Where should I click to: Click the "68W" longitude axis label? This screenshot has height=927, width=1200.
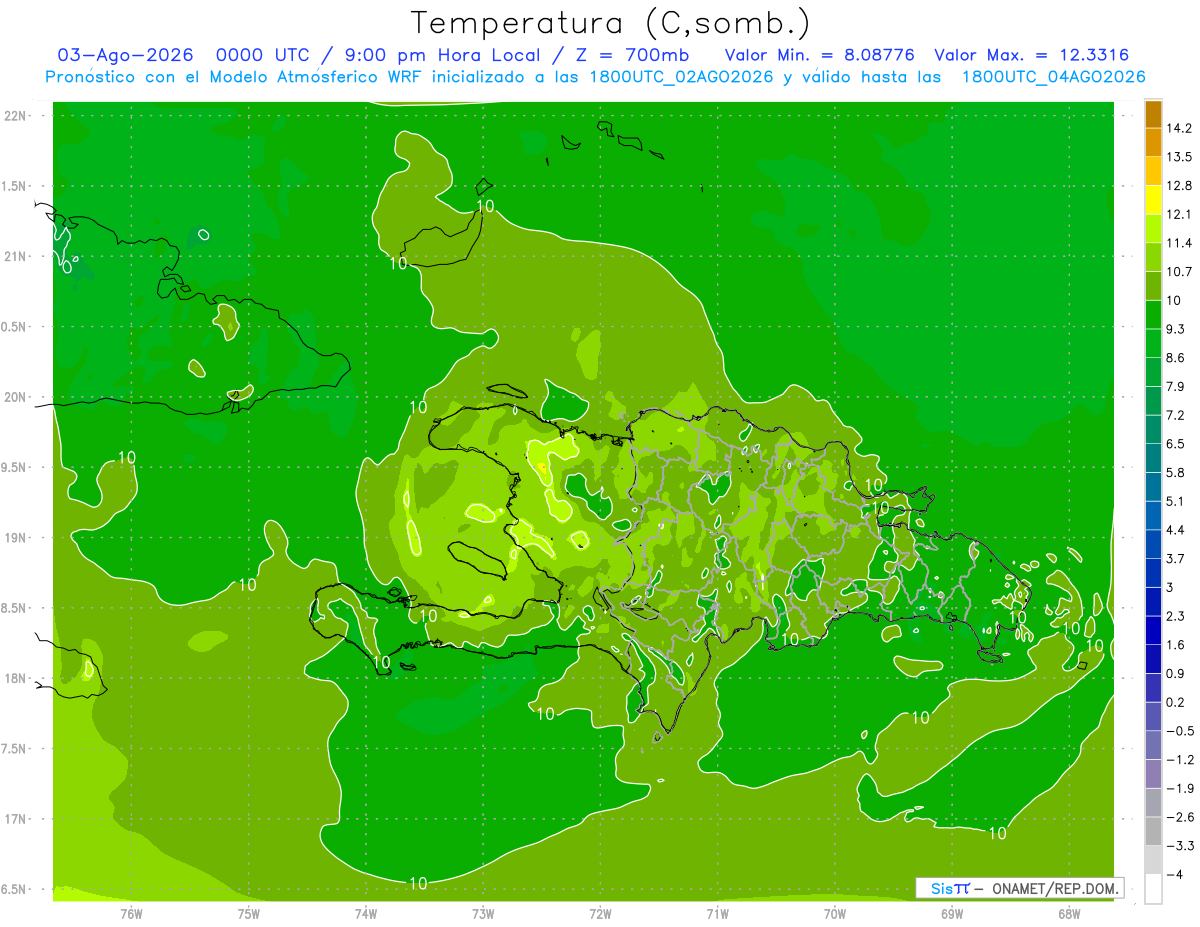(x=1068, y=913)
